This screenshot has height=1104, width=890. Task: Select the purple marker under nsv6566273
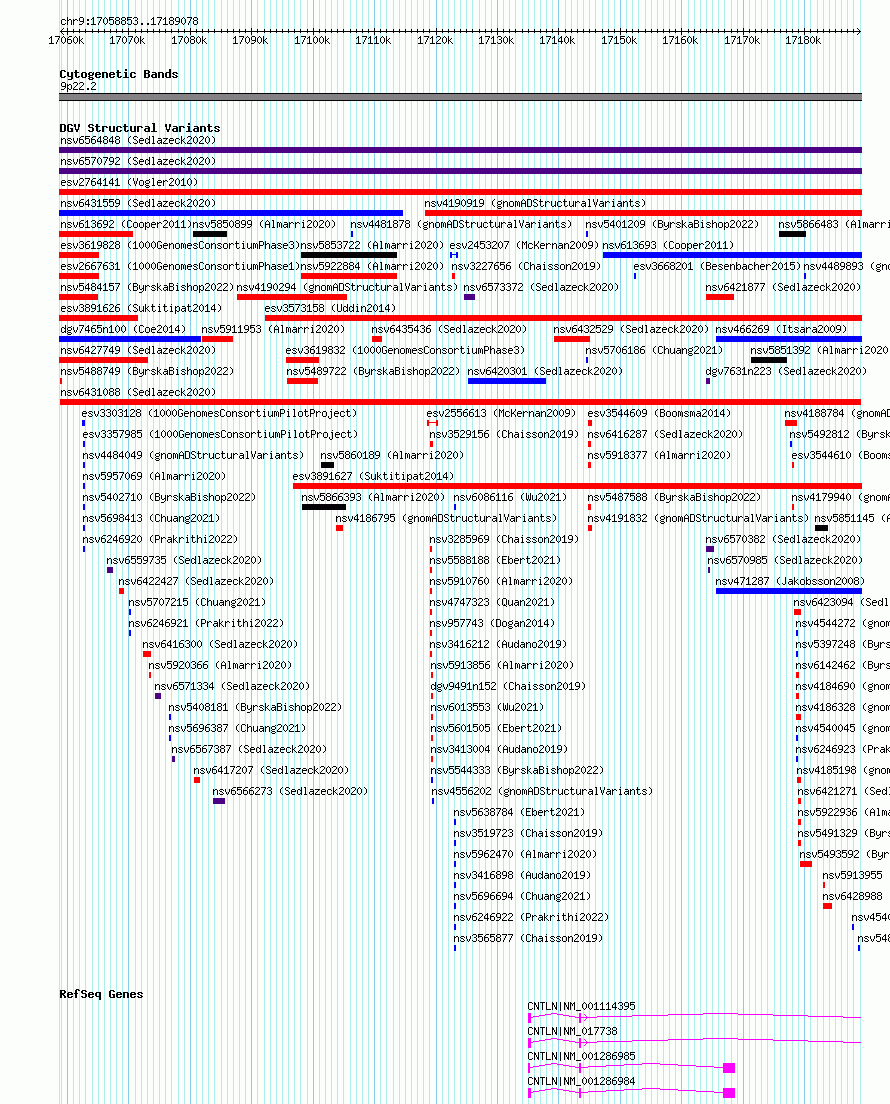(219, 801)
